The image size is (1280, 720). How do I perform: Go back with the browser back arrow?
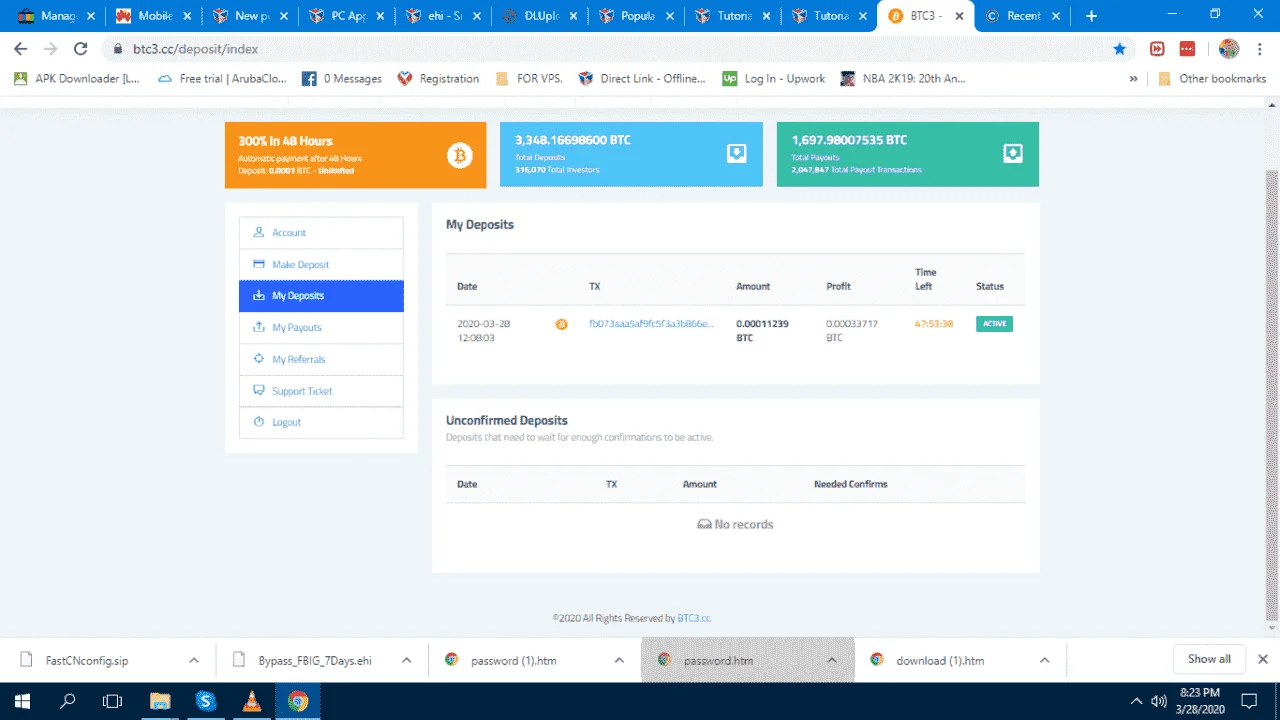[x=20, y=48]
